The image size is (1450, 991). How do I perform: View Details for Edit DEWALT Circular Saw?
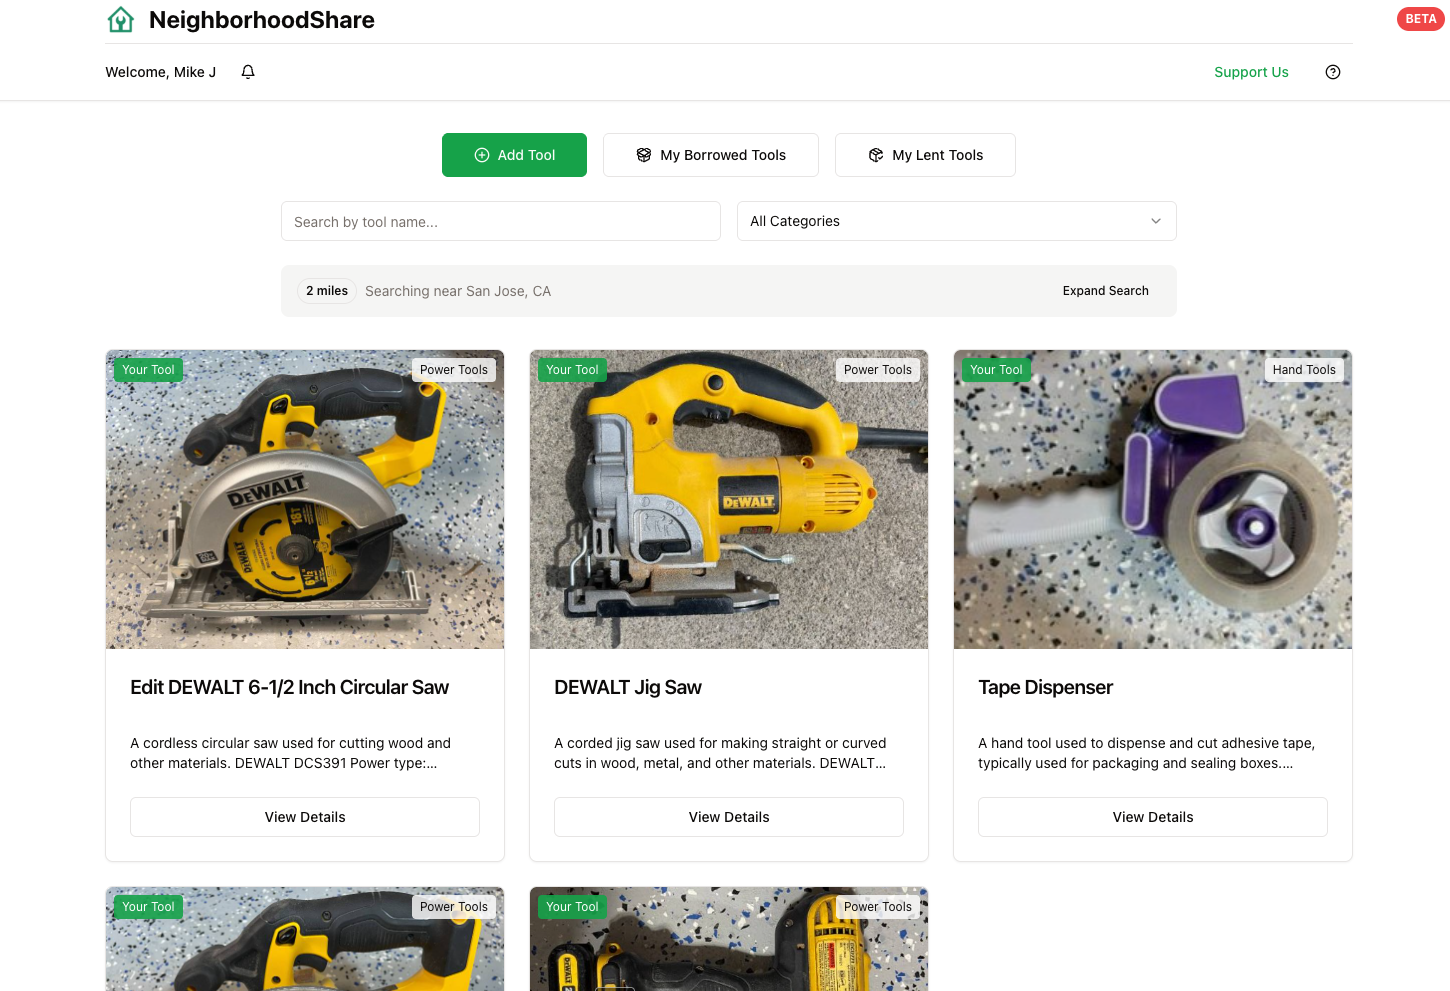click(x=305, y=817)
